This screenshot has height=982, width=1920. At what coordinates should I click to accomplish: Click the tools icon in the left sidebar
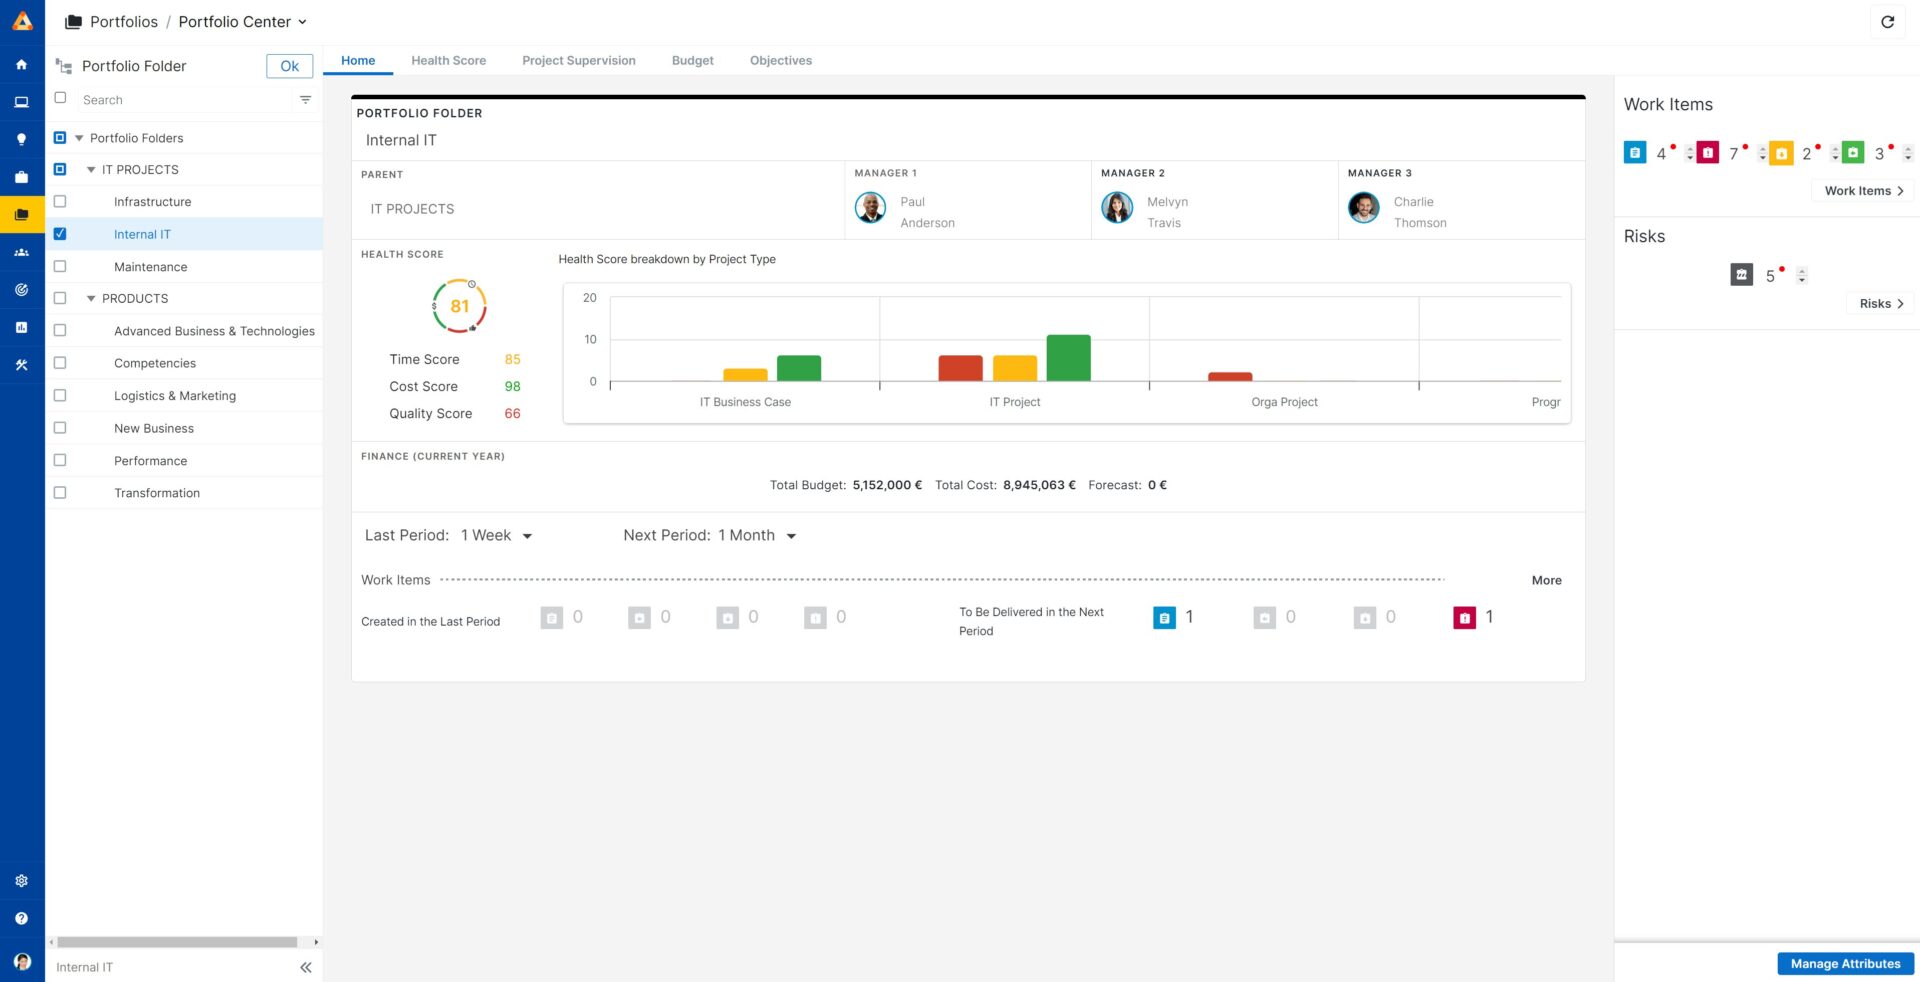21,366
